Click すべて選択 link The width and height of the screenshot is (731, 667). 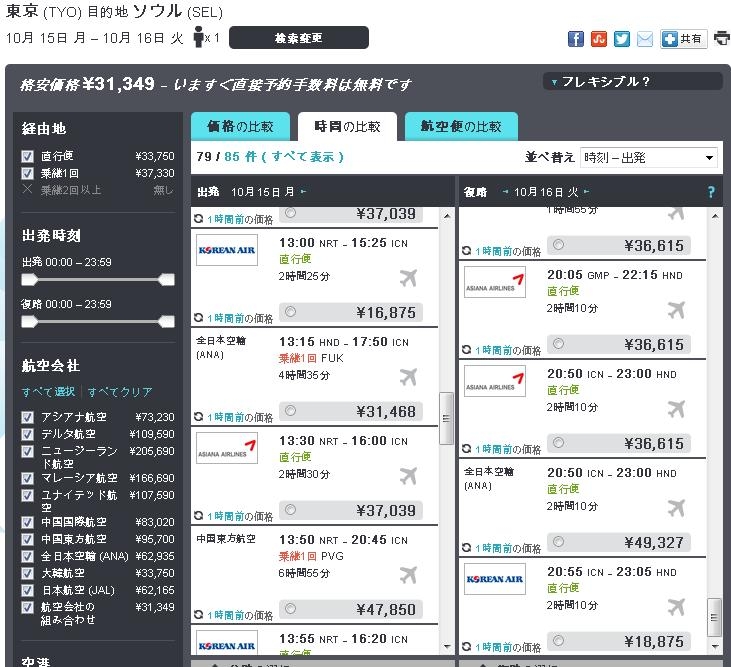pyautogui.click(x=48, y=392)
